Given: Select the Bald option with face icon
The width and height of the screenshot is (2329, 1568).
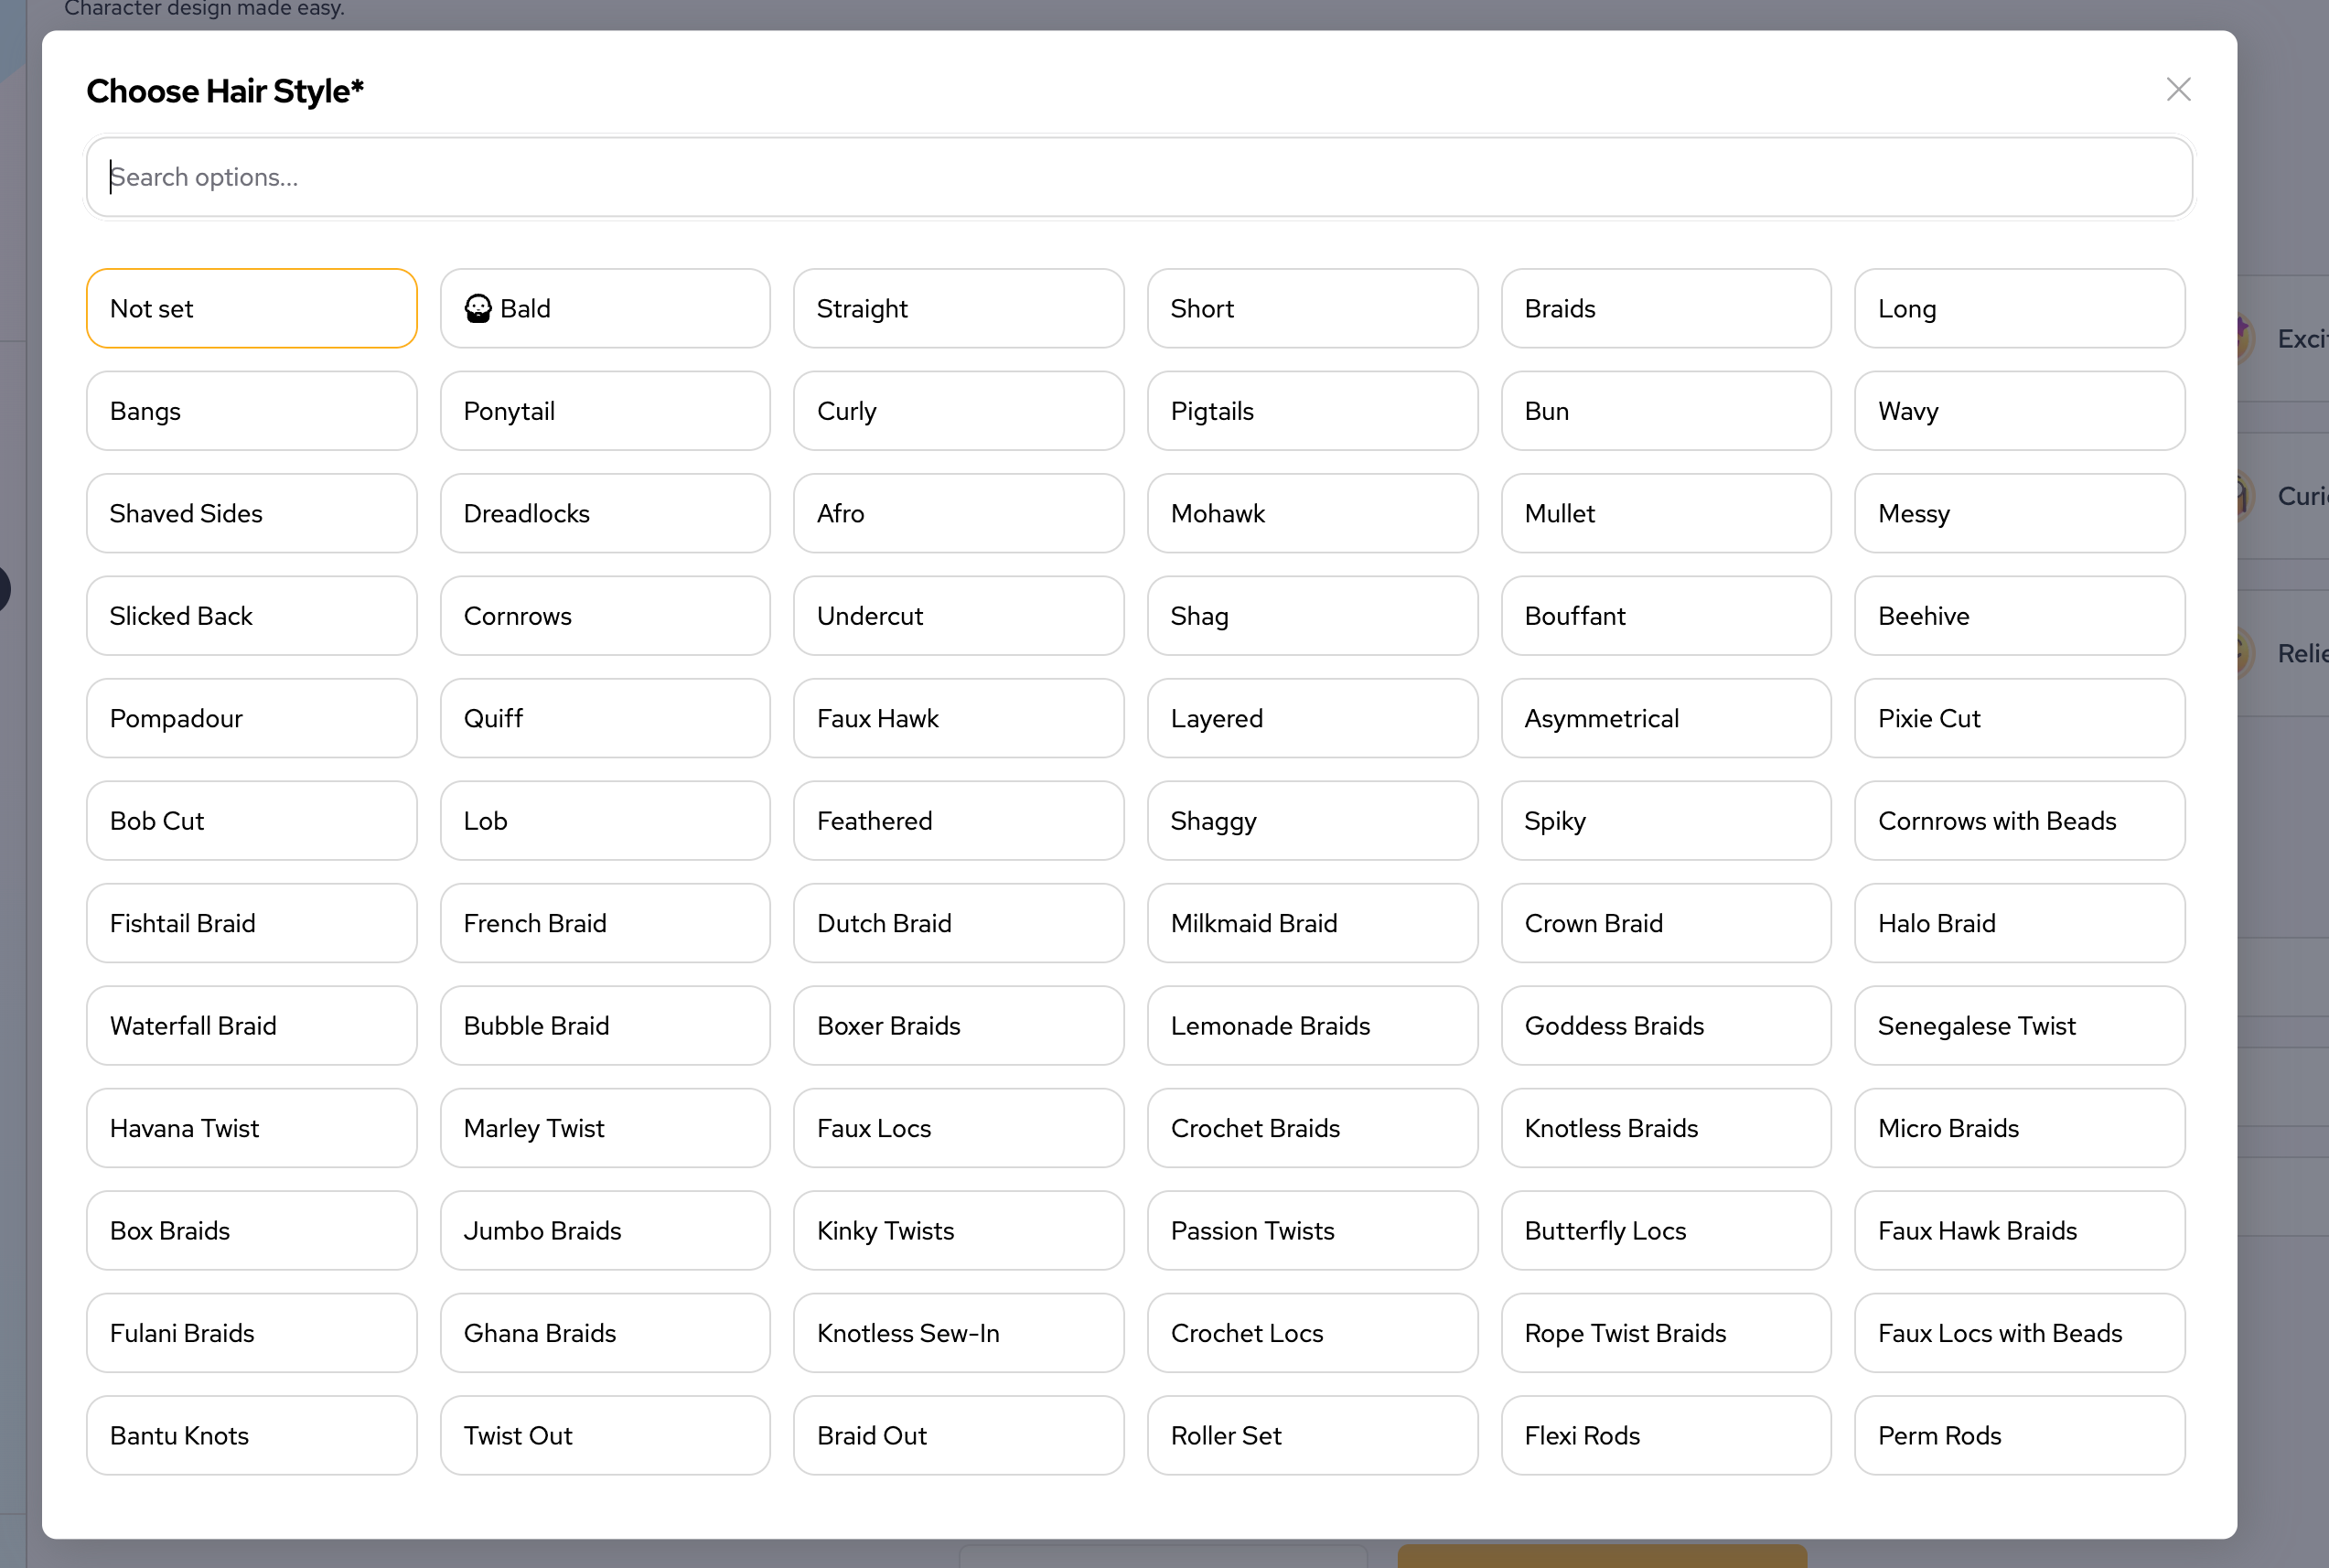Looking at the screenshot, I should click(604, 308).
